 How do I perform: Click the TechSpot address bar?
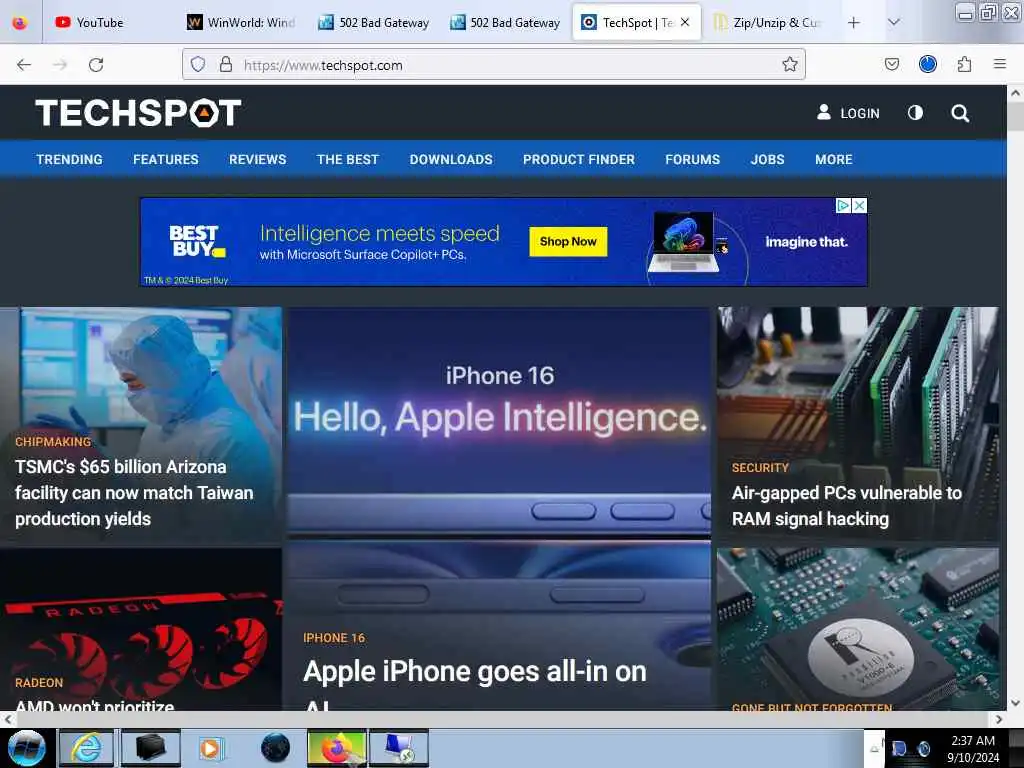tap(494, 65)
